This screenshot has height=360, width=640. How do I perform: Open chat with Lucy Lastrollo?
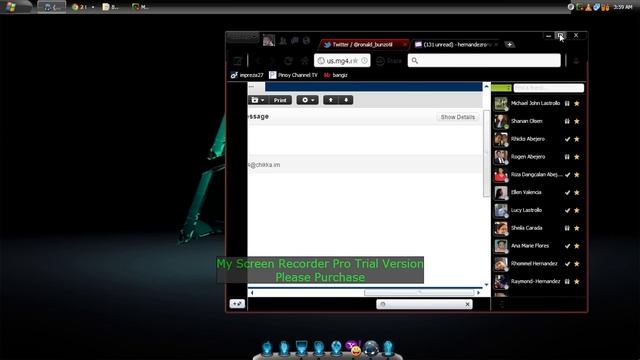527,210
